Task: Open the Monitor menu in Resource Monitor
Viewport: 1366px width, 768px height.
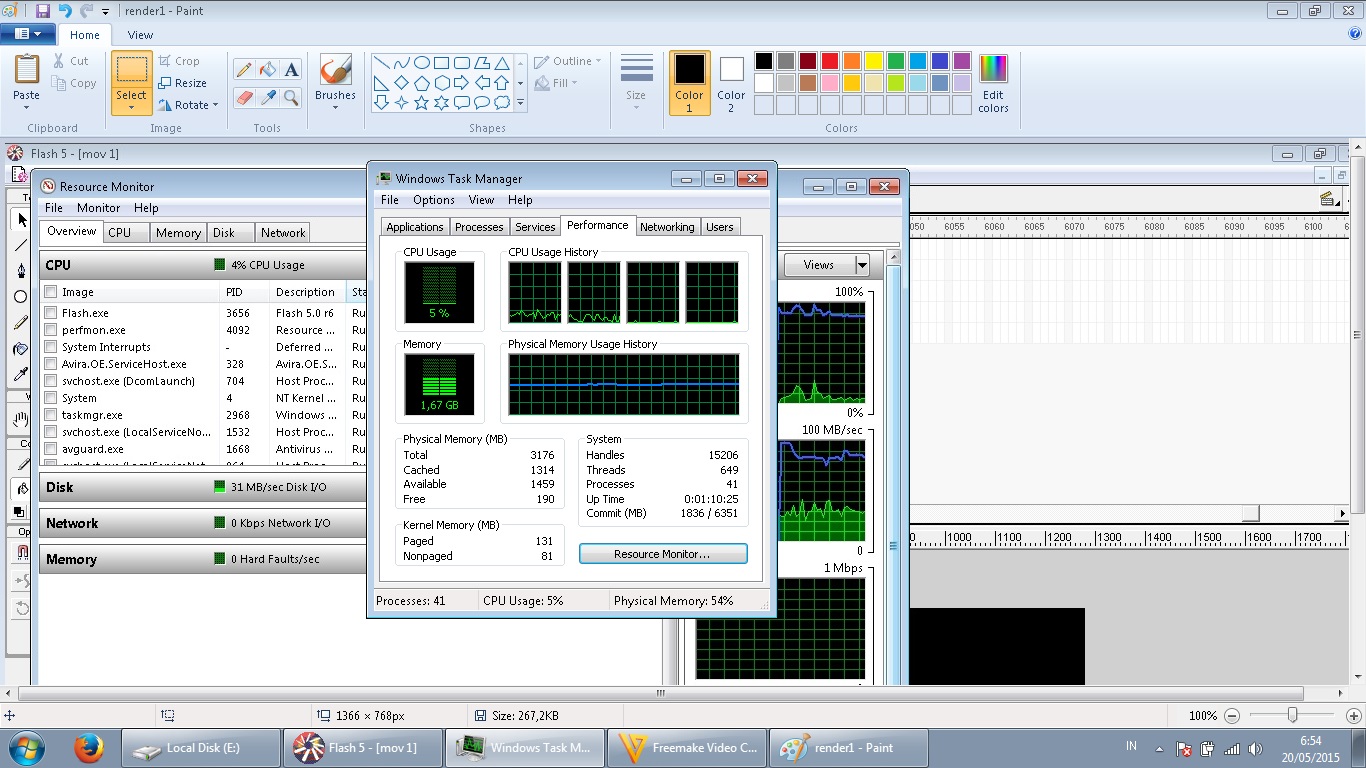Action: tap(99, 208)
